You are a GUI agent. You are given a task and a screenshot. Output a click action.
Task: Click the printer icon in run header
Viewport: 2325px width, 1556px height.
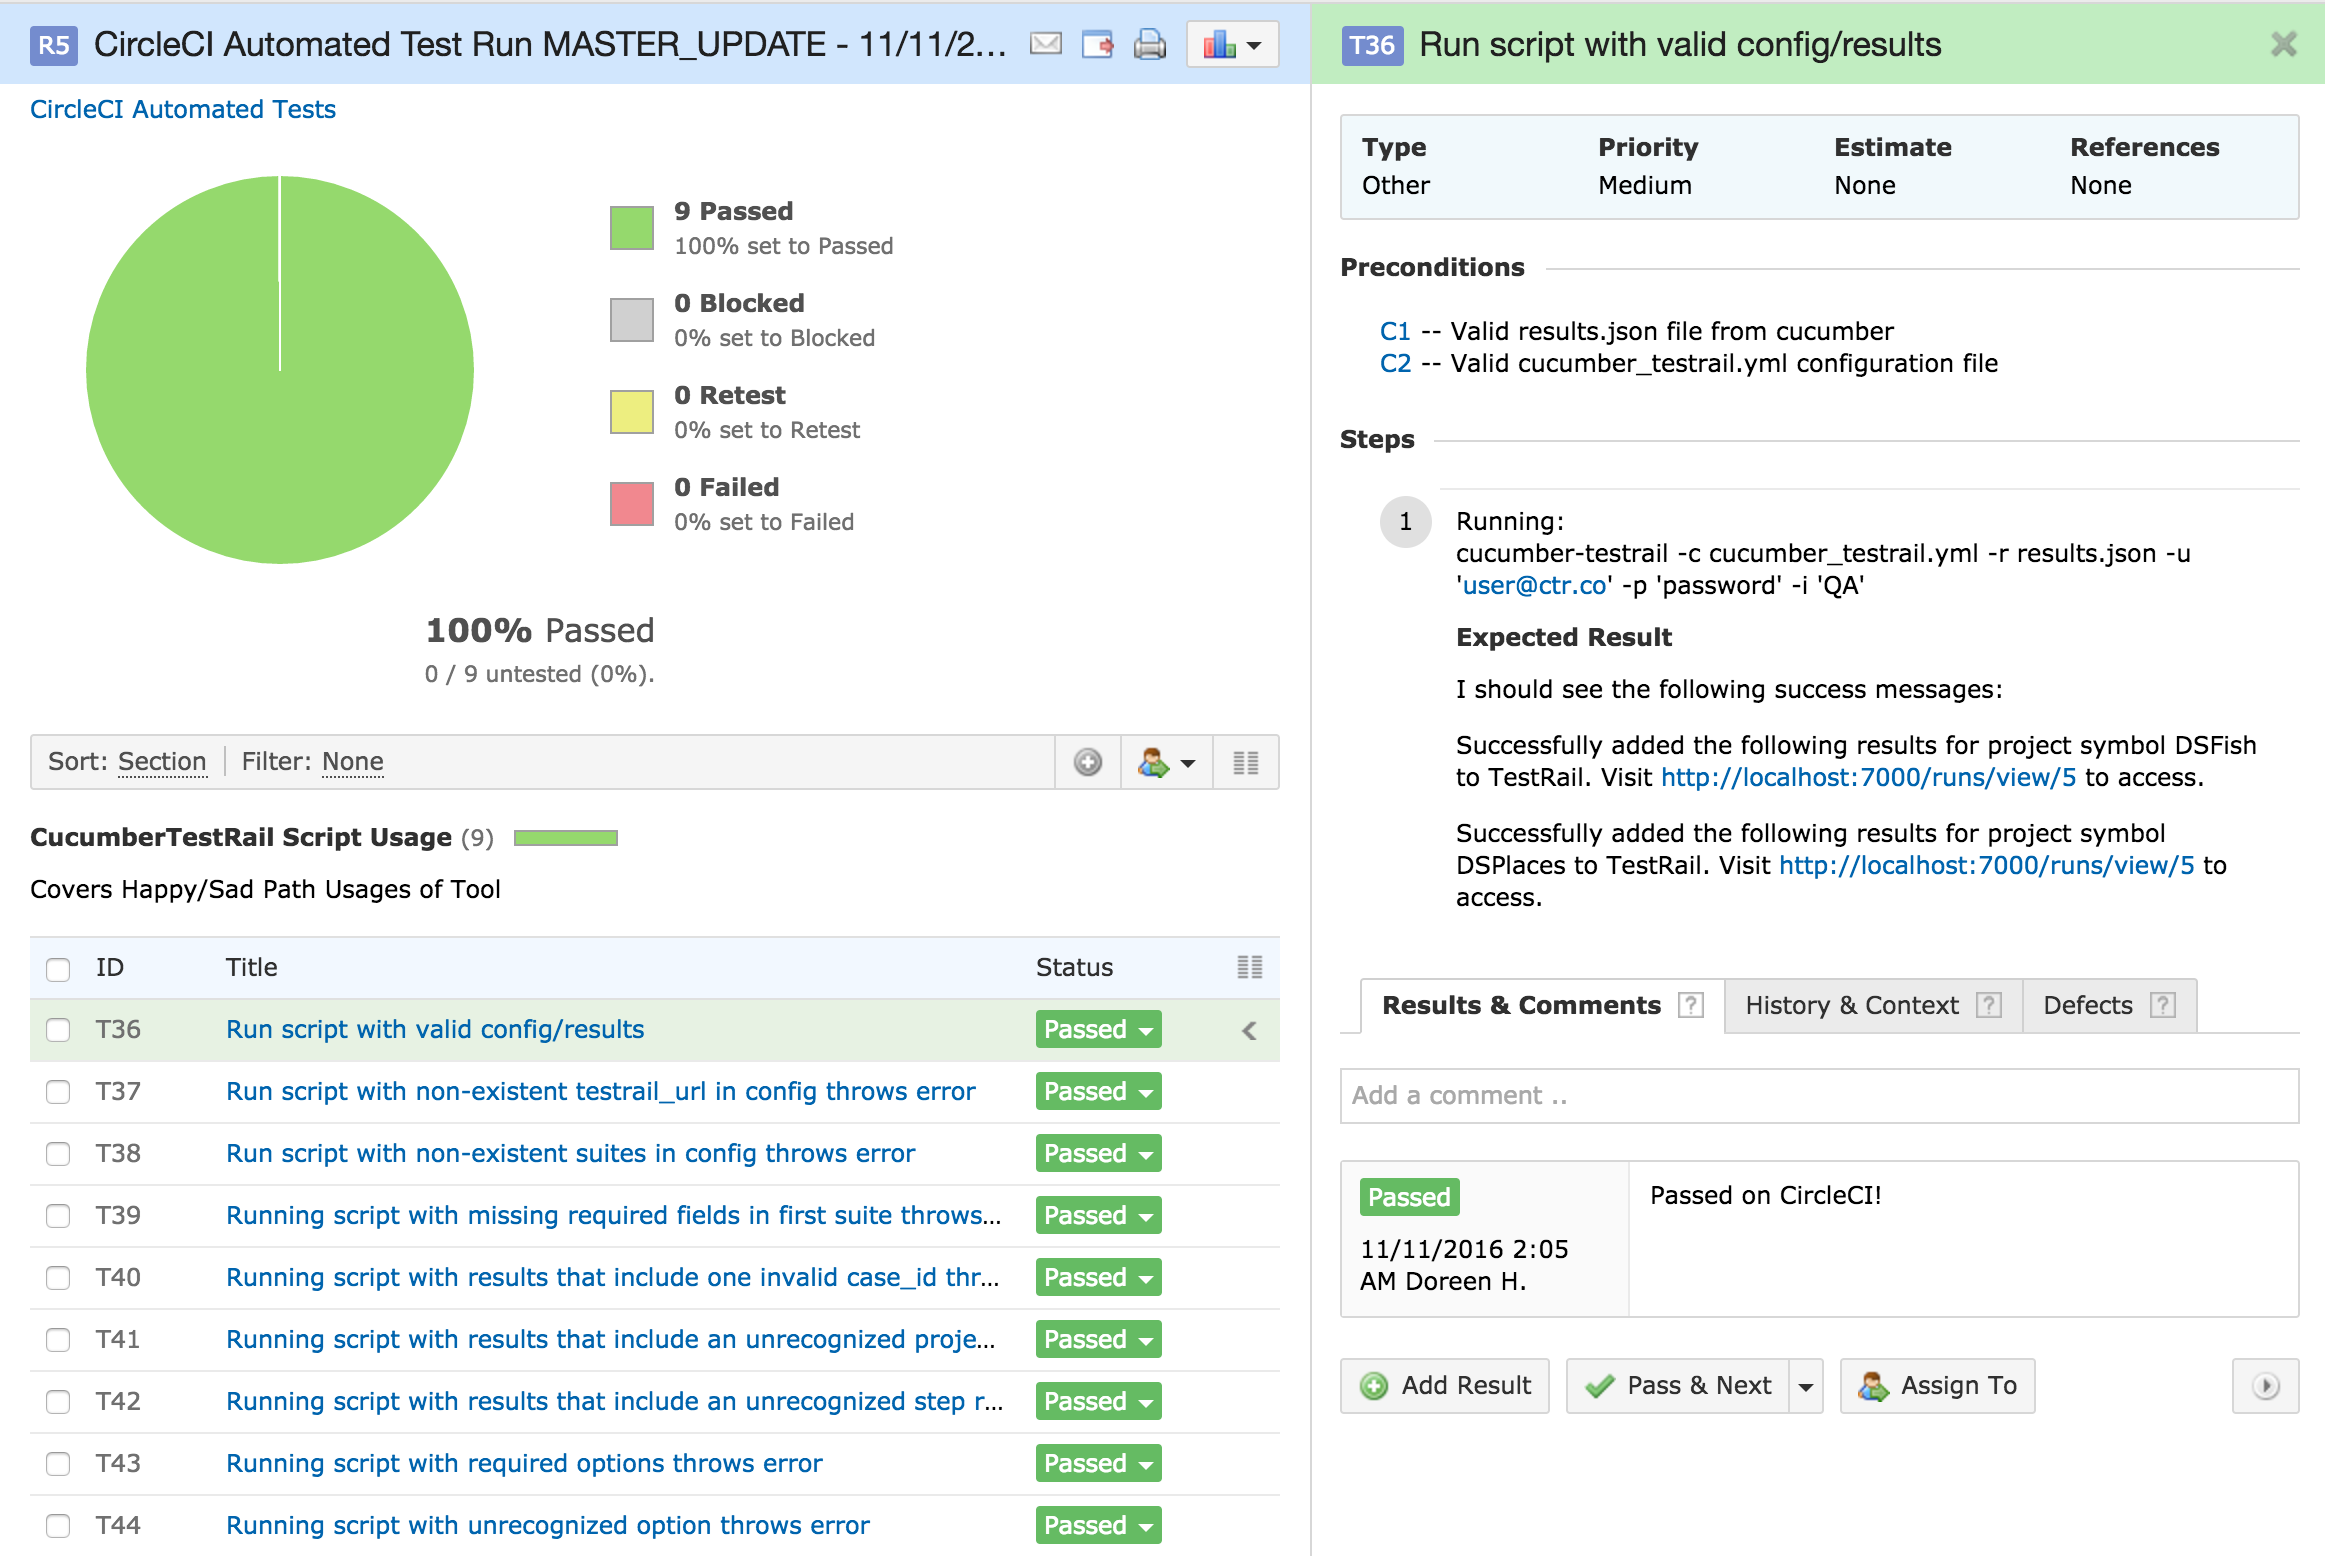1149,44
